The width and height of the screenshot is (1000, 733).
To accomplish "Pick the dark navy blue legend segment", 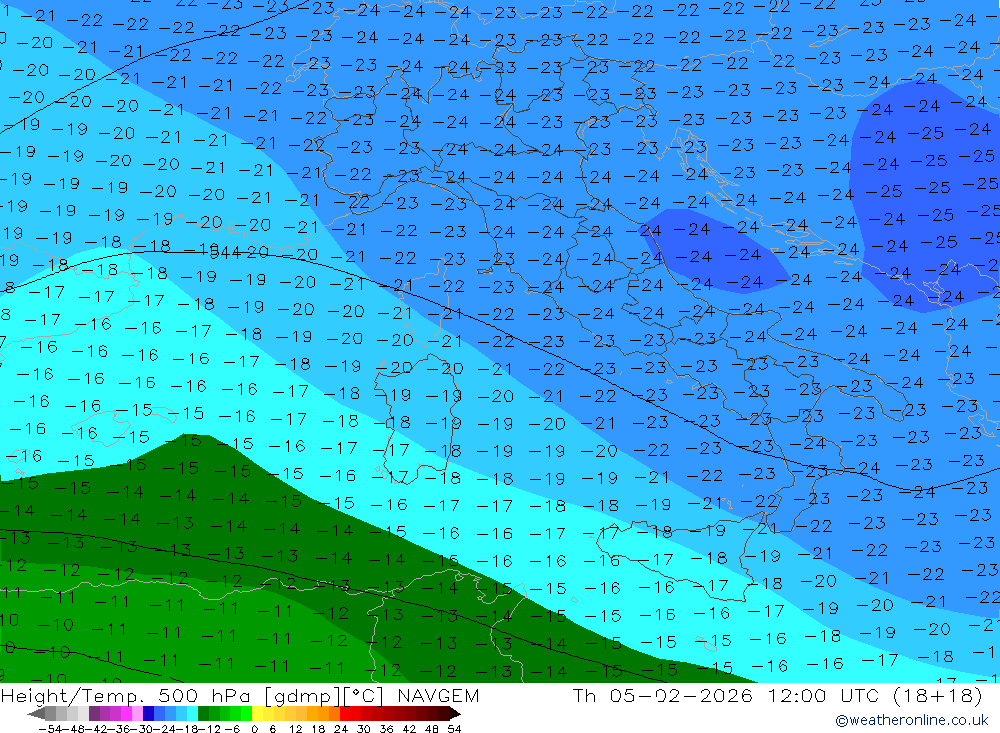I will (x=148, y=713).
